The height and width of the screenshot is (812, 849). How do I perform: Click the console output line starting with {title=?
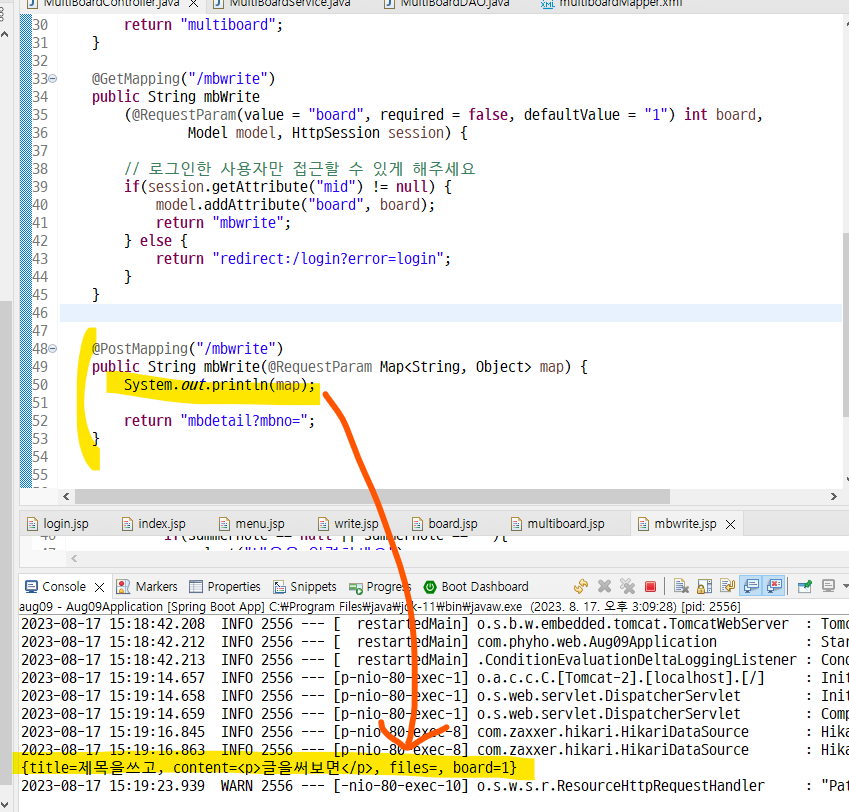[x=269, y=768]
